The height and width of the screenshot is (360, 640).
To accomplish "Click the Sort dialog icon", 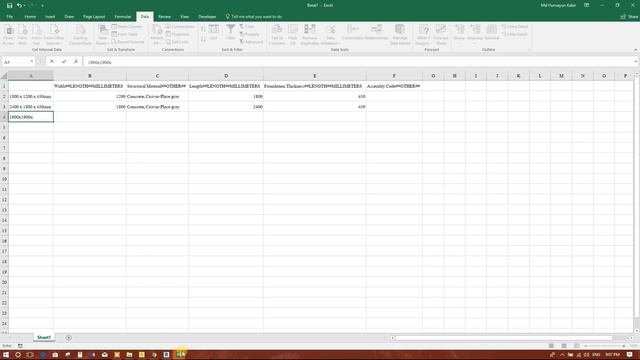I will (214, 32).
